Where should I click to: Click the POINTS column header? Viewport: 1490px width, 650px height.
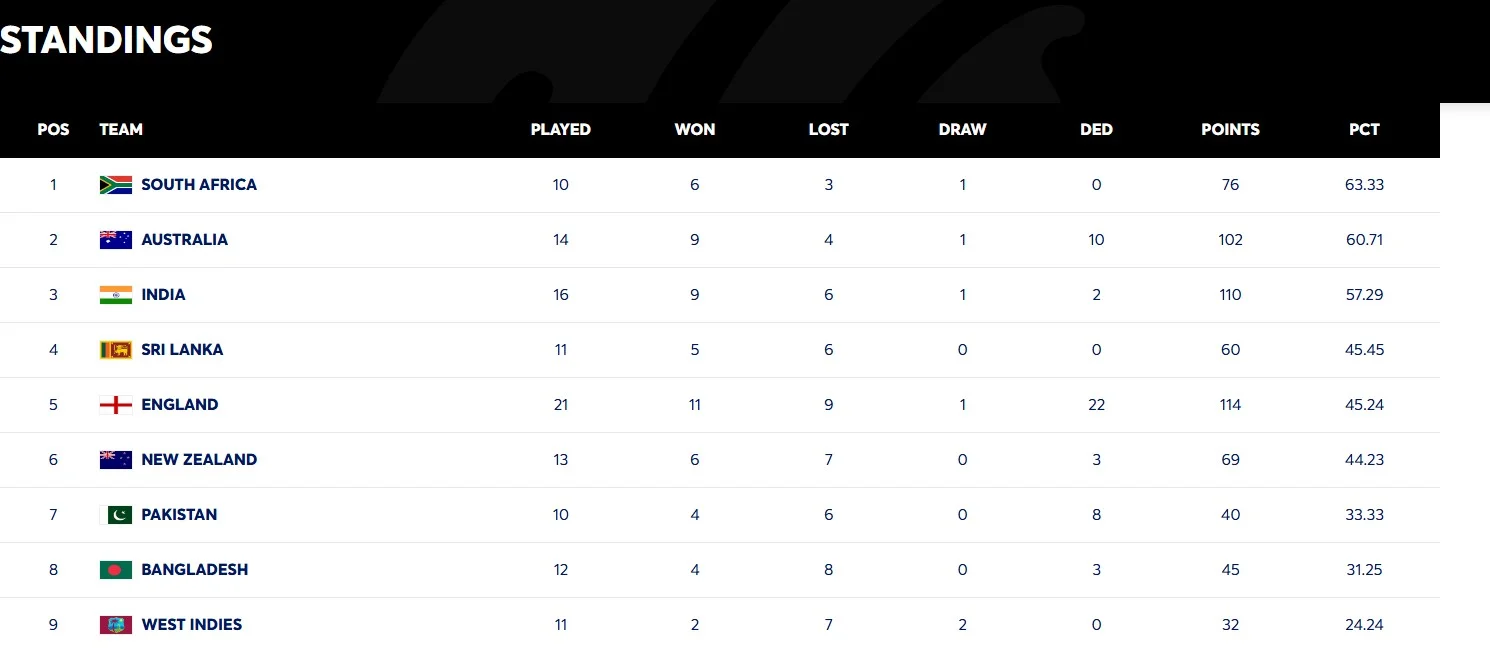[1230, 130]
